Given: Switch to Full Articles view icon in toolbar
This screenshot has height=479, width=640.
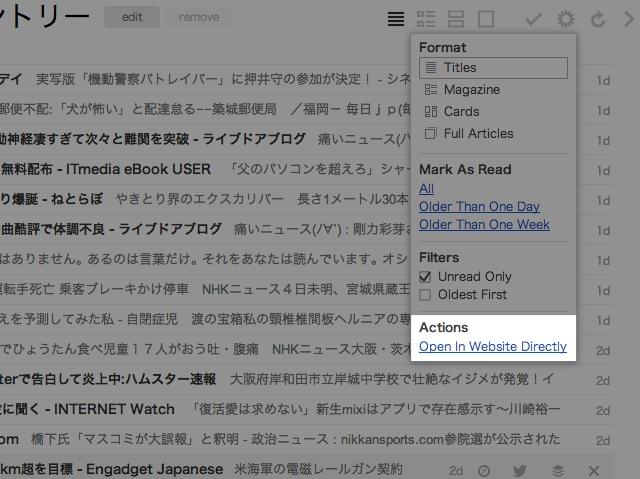Looking at the screenshot, I should tap(486, 19).
